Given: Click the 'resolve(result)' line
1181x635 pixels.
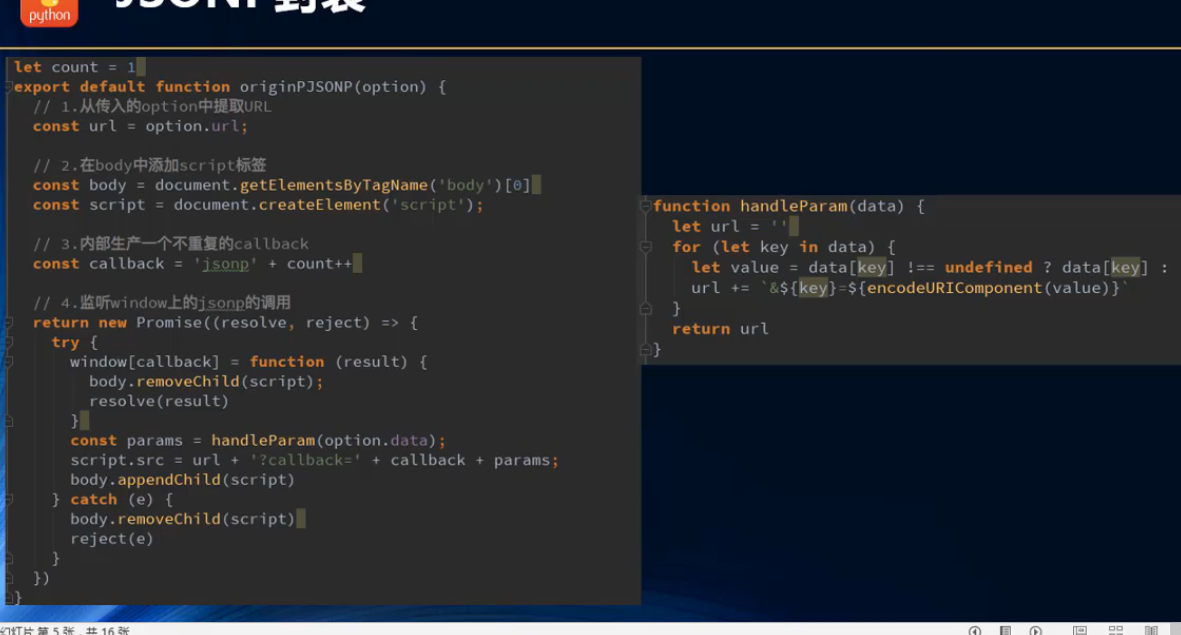Looking at the screenshot, I should (159, 401).
